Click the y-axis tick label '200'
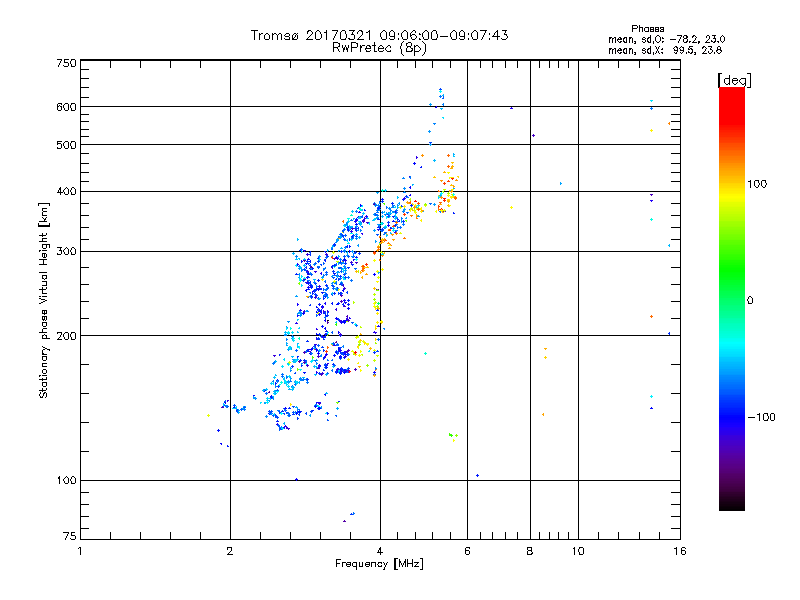 pos(66,336)
